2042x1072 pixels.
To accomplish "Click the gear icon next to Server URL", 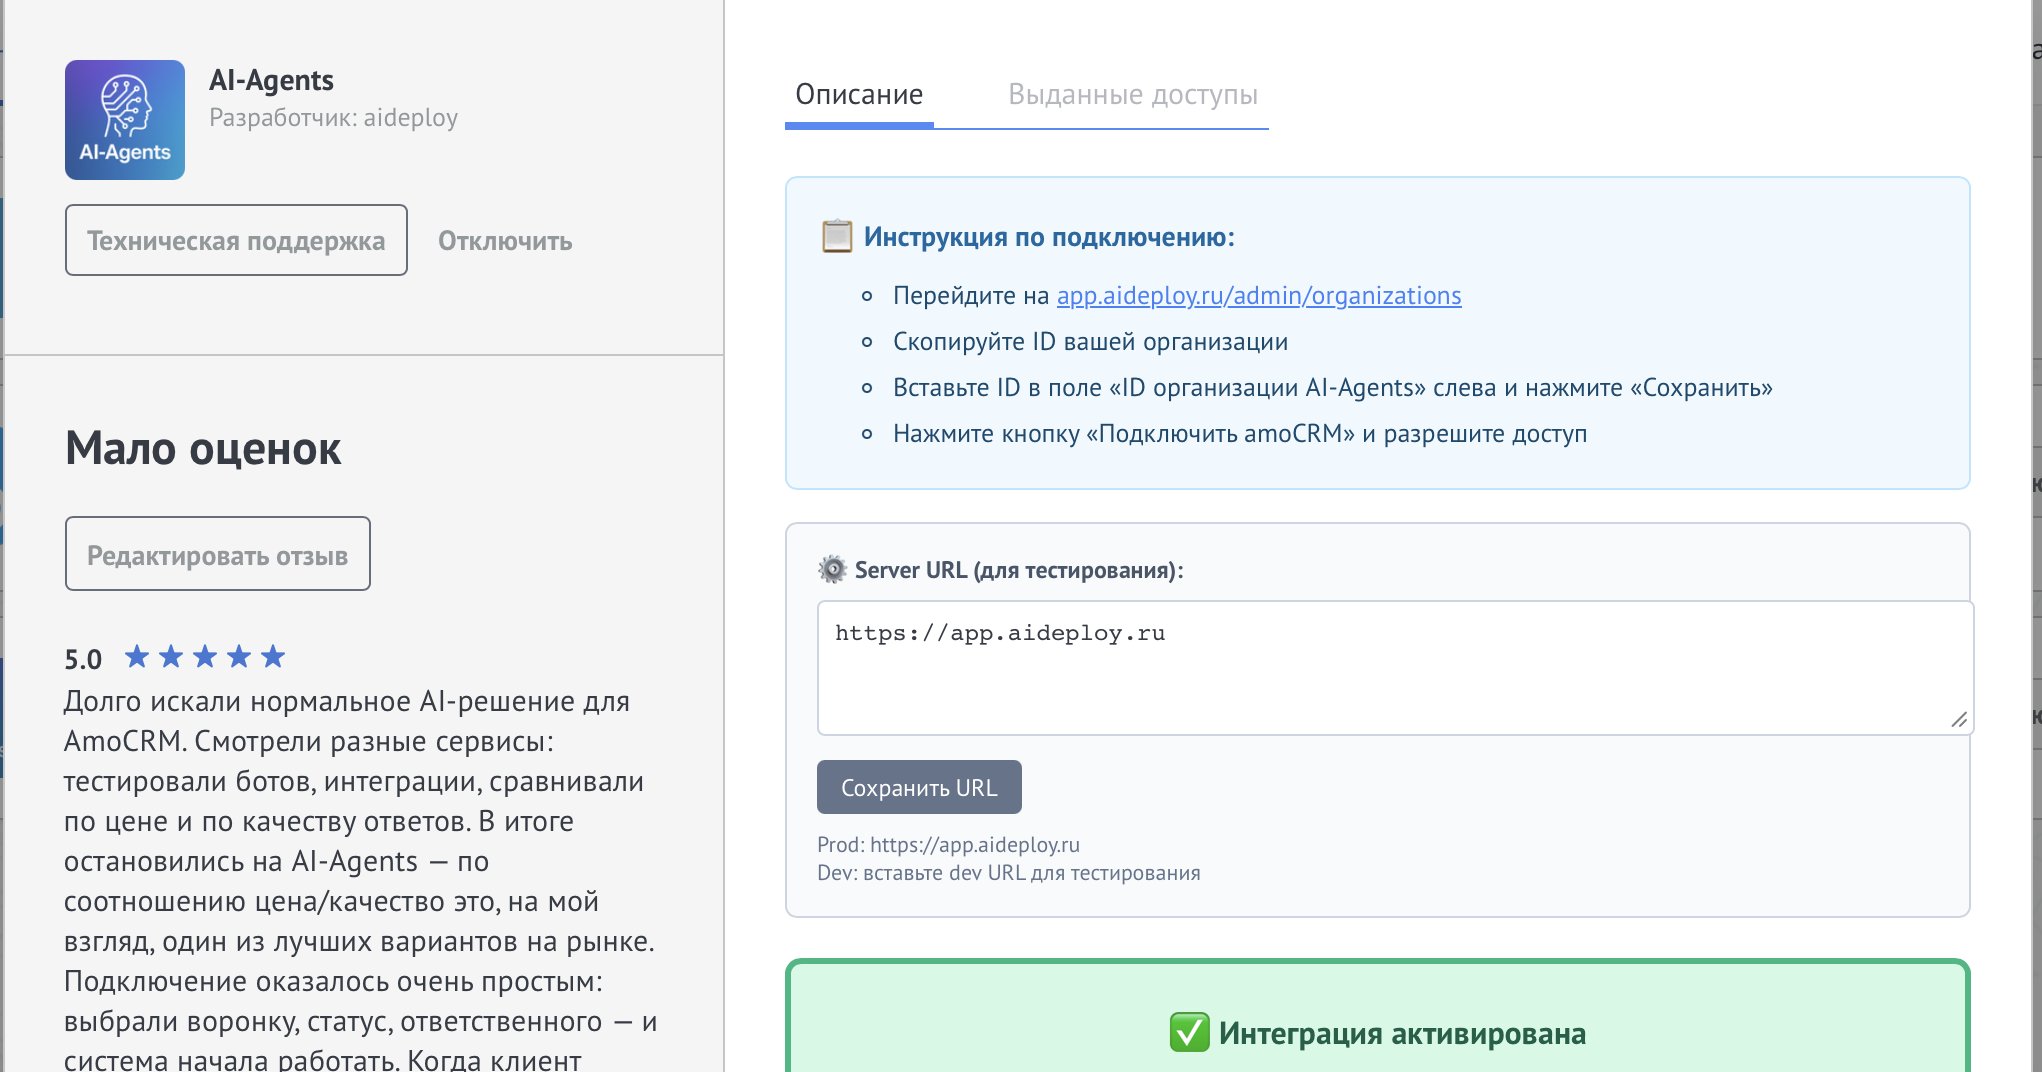I will (x=831, y=570).
